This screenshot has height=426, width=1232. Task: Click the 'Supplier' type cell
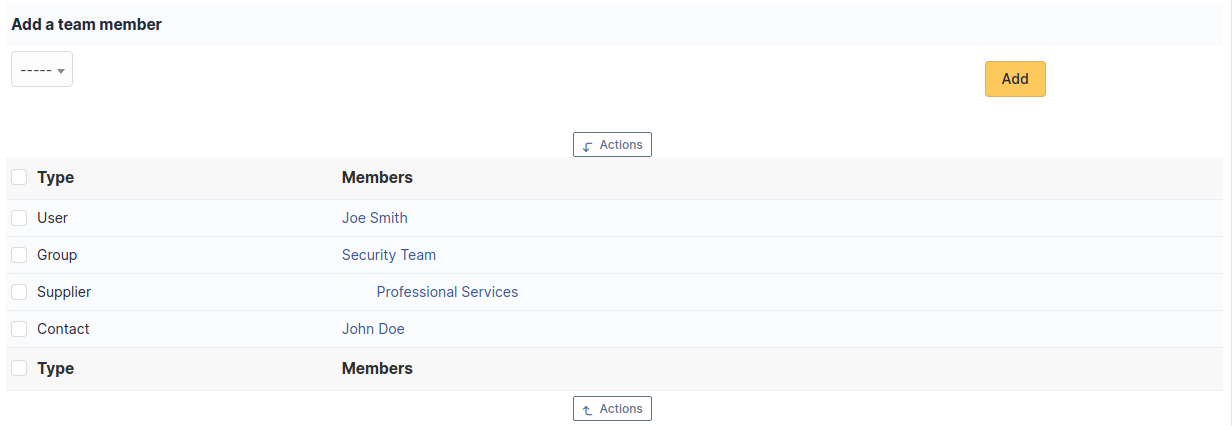coord(64,292)
